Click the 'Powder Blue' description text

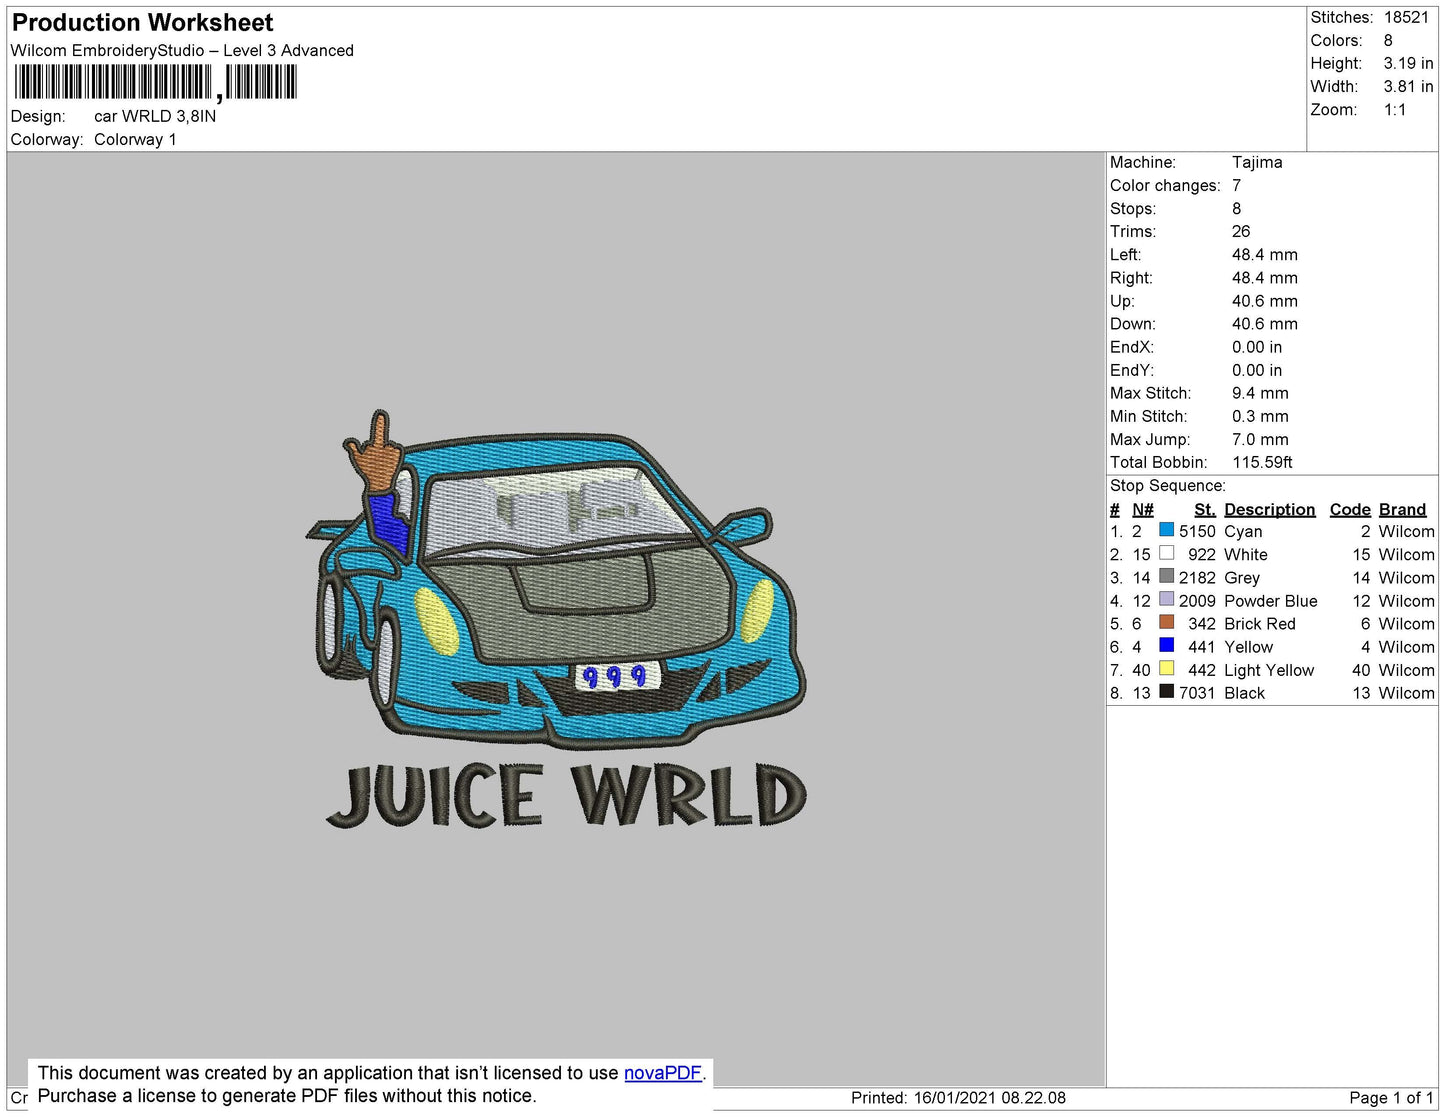1270,600
